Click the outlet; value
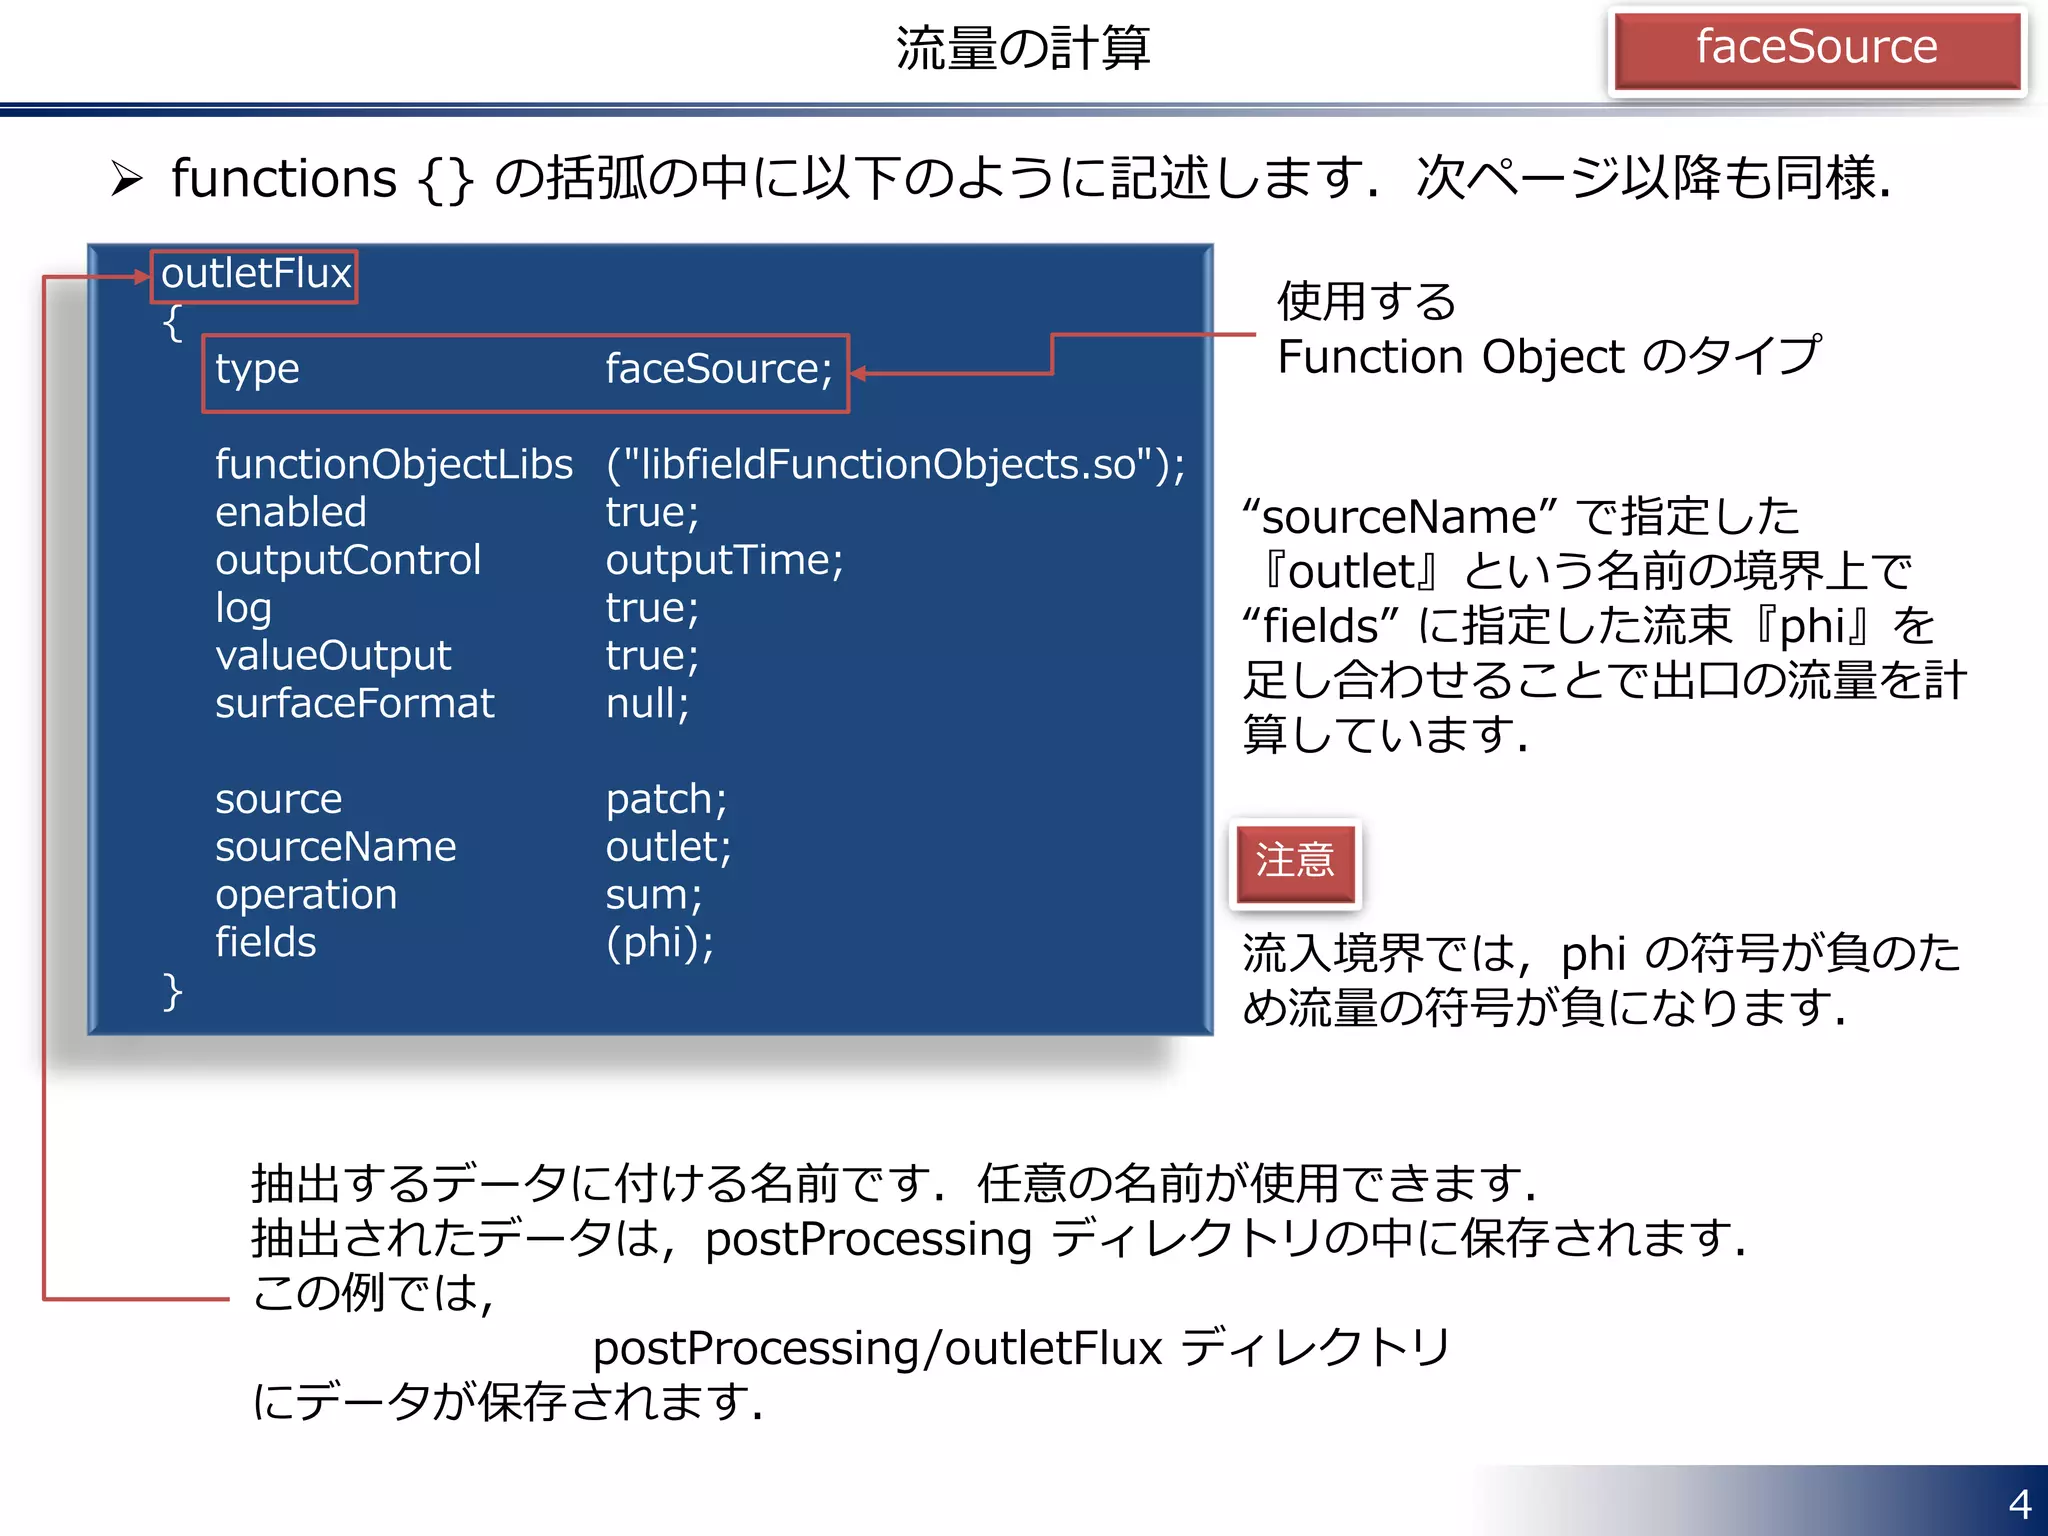Screen dimensions: 2048x1536 click(x=668, y=847)
